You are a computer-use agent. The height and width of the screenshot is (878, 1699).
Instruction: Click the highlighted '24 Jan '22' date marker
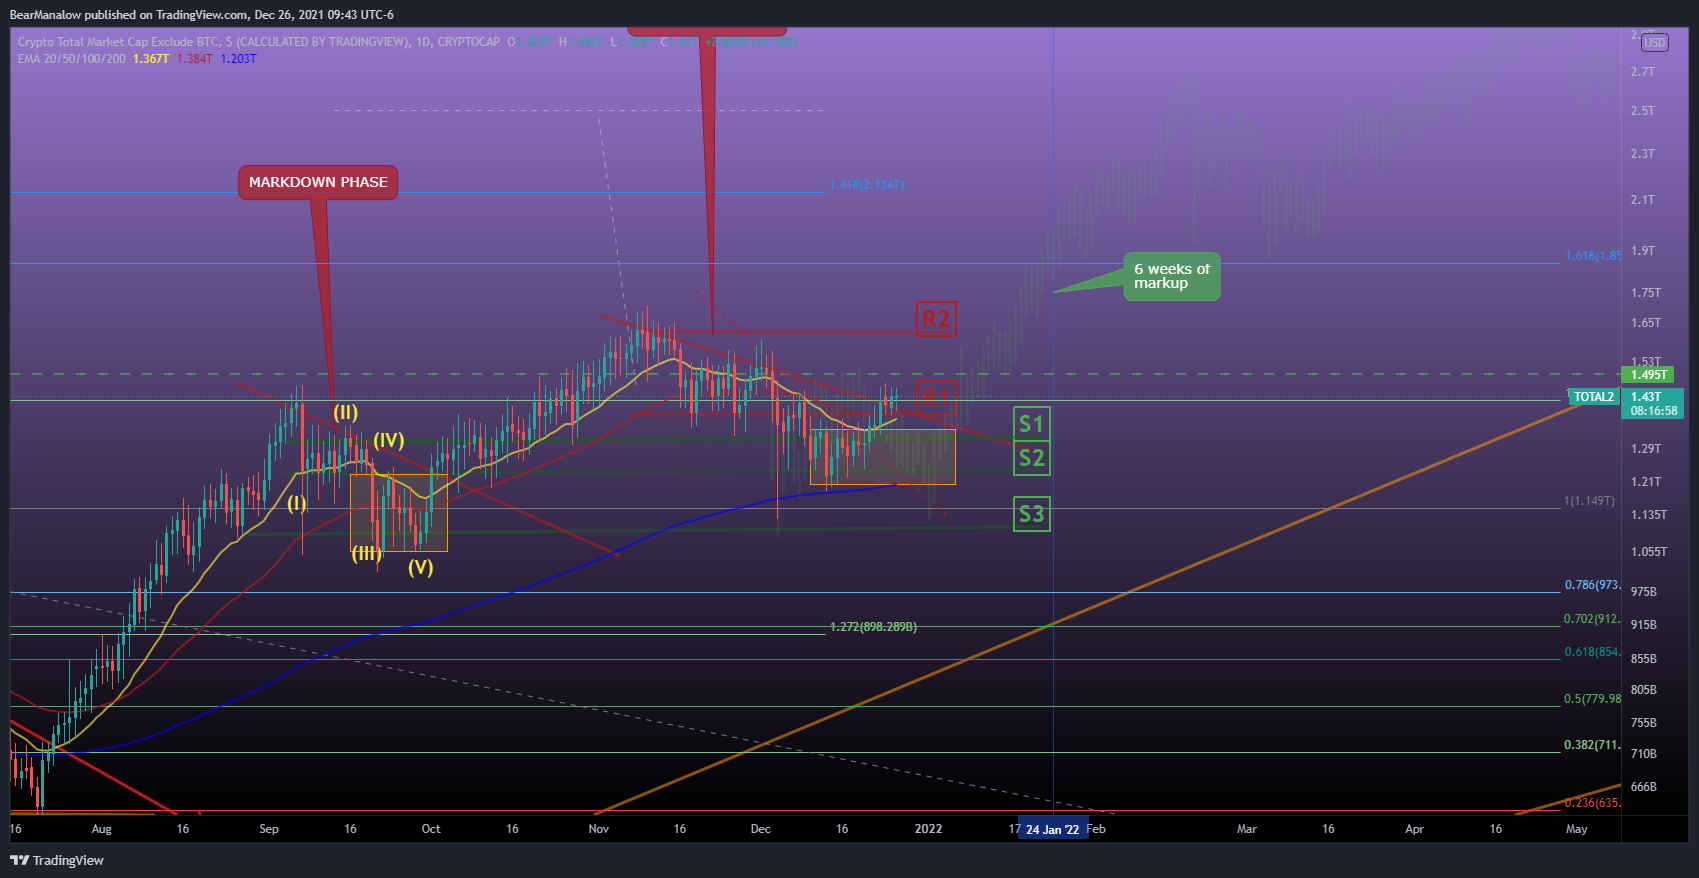click(x=1052, y=830)
